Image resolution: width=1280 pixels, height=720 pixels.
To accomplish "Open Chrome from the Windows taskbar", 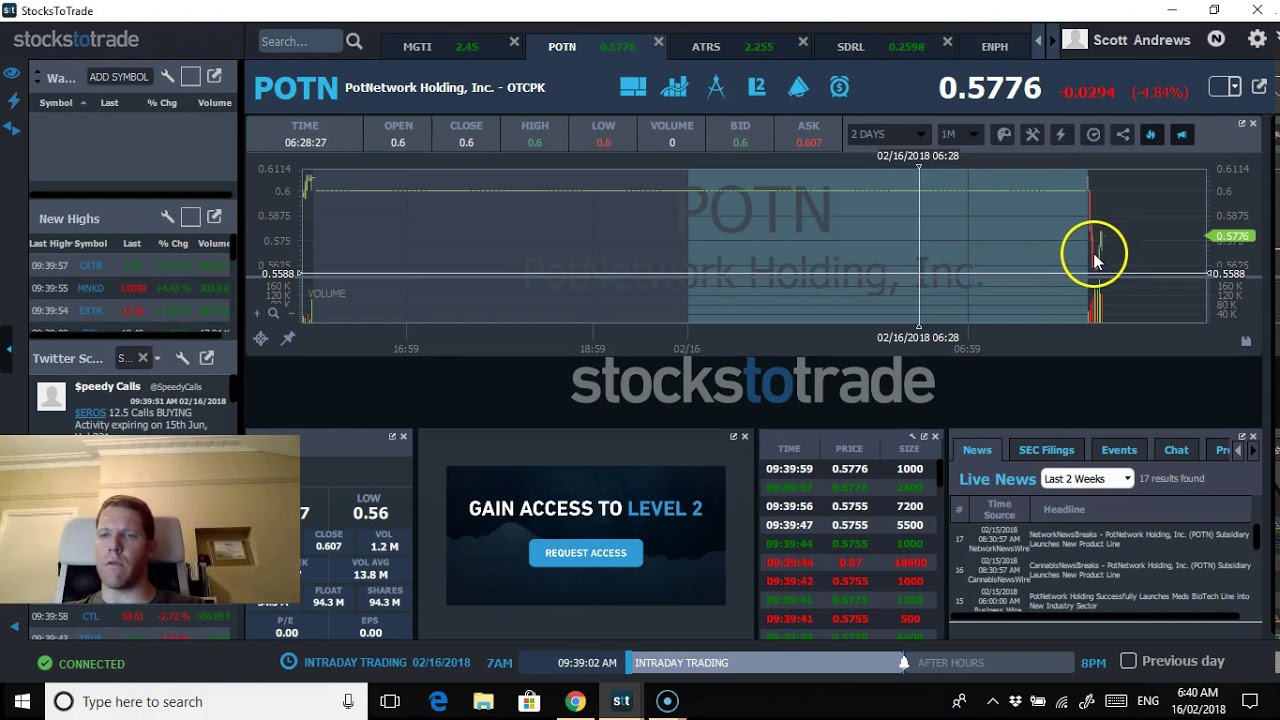I will click(x=575, y=701).
